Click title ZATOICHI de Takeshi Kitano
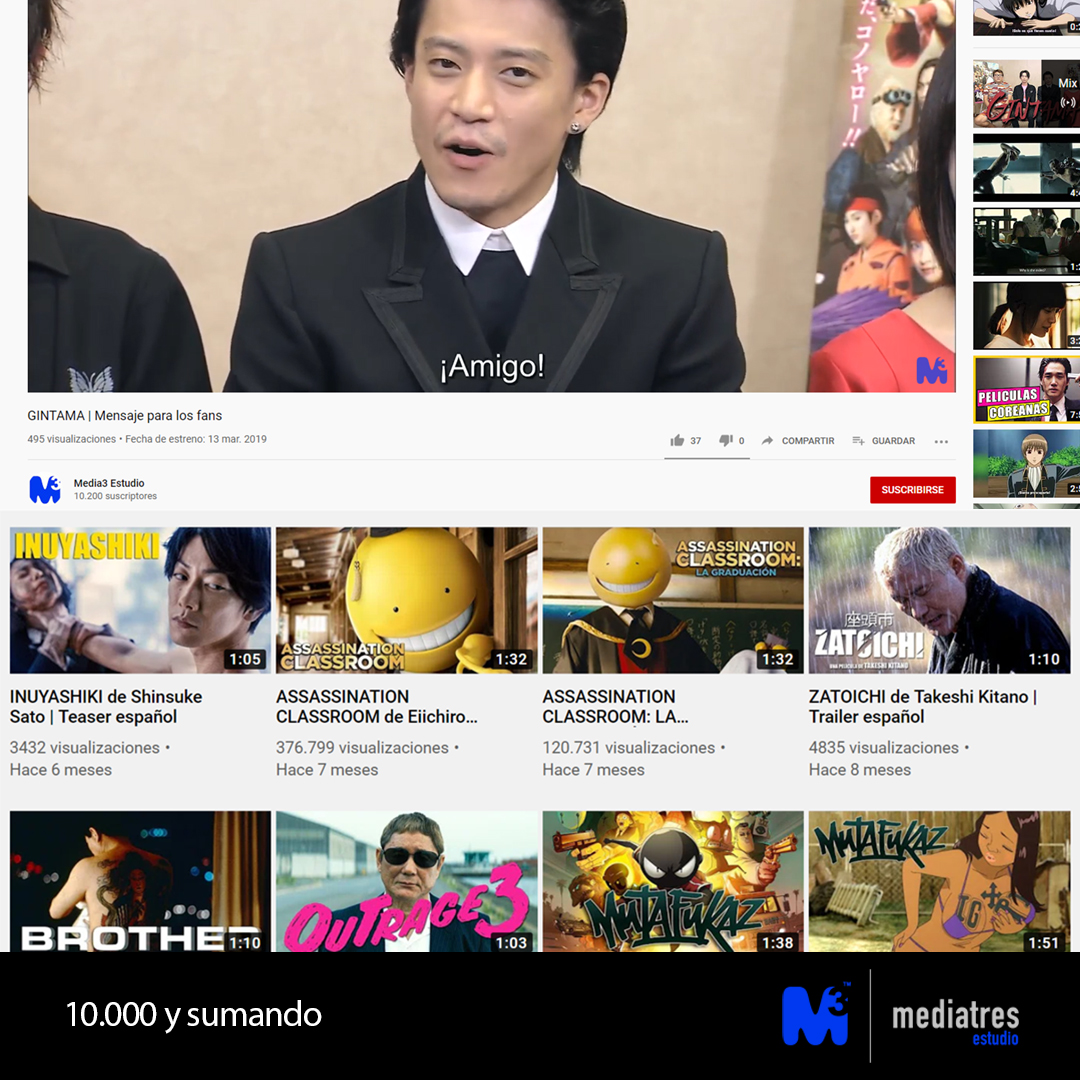Screen dimensions: 1080x1080 [x=923, y=707]
